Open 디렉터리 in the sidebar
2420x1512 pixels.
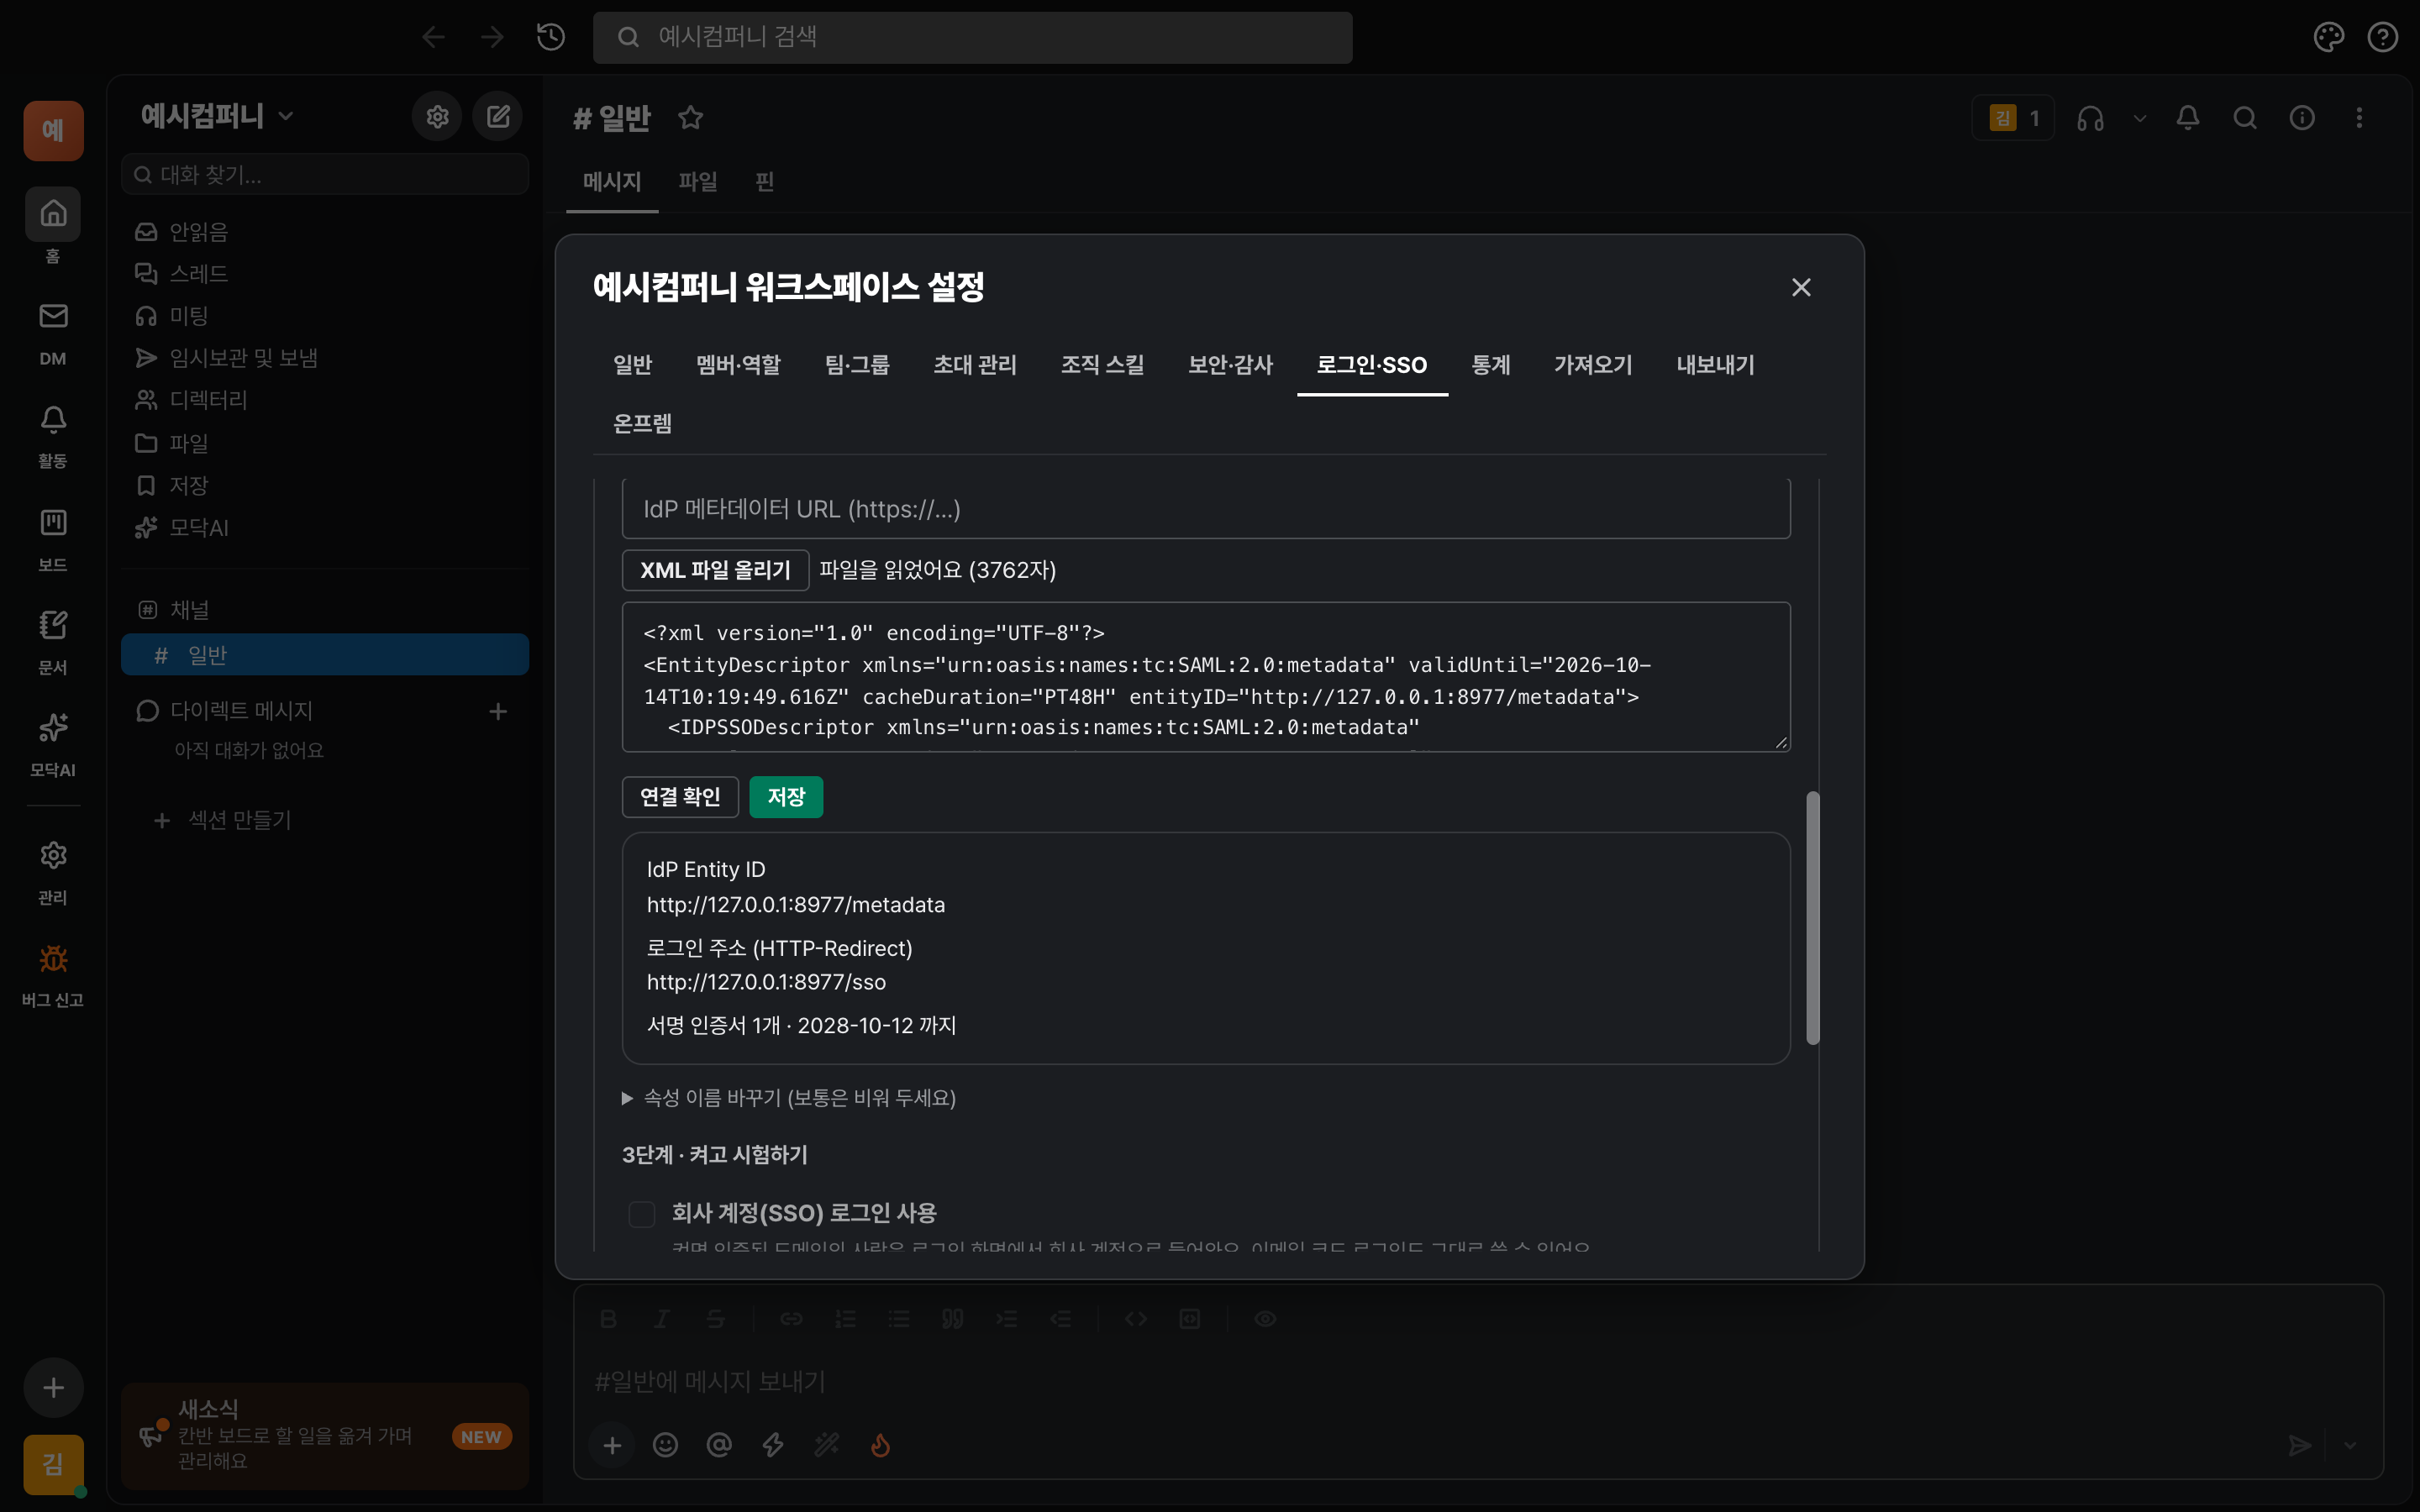(324, 400)
